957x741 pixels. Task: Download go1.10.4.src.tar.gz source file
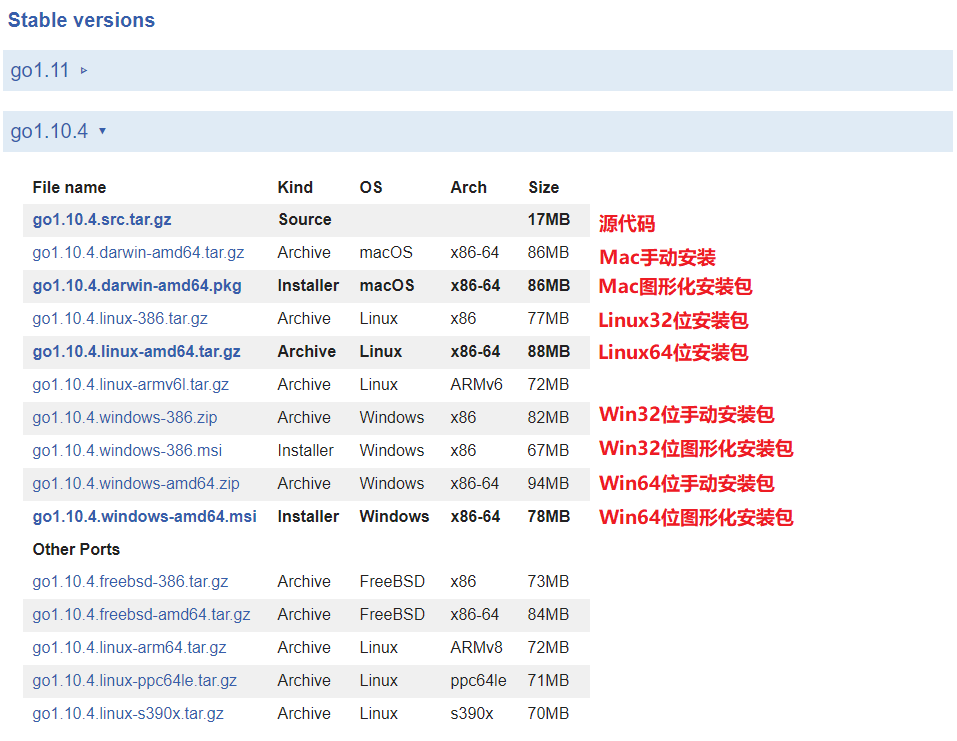[x=102, y=220]
